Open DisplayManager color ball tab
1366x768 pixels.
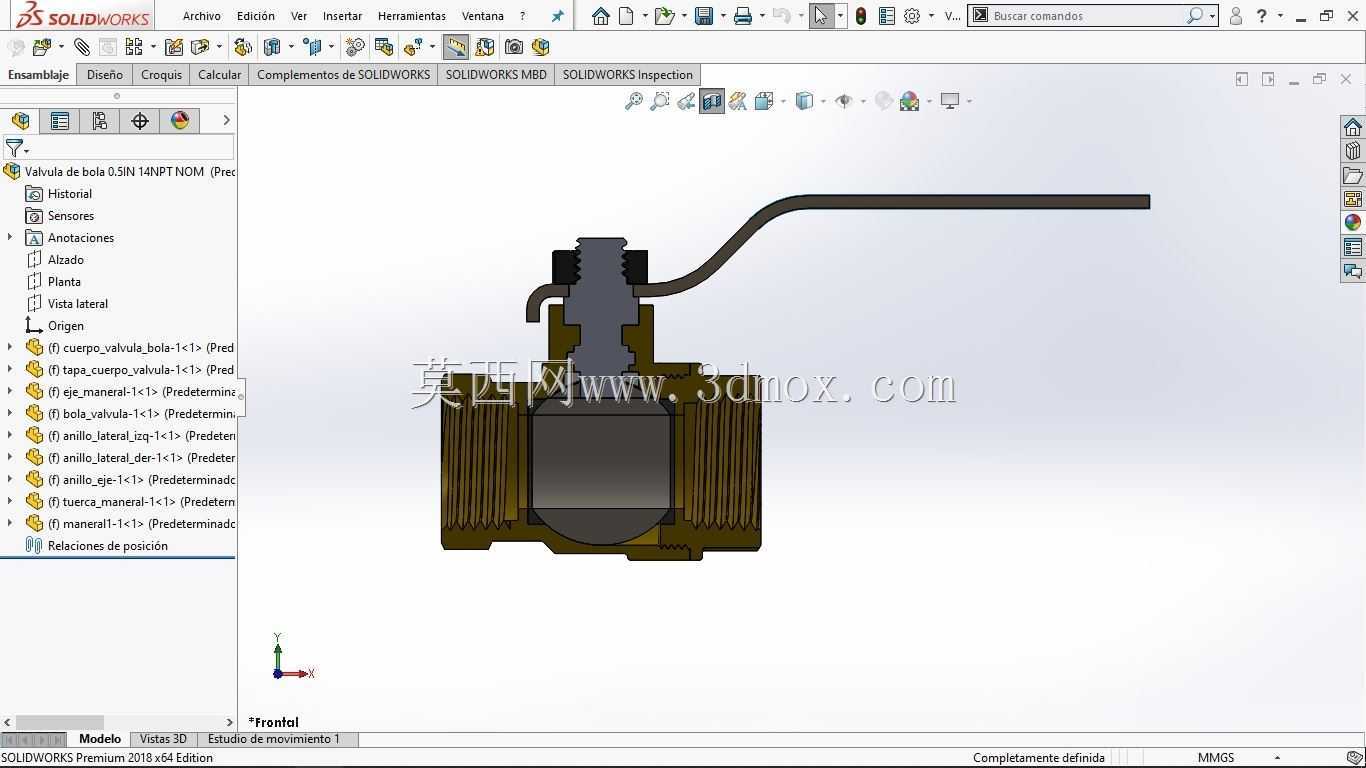[x=180, y=121]
